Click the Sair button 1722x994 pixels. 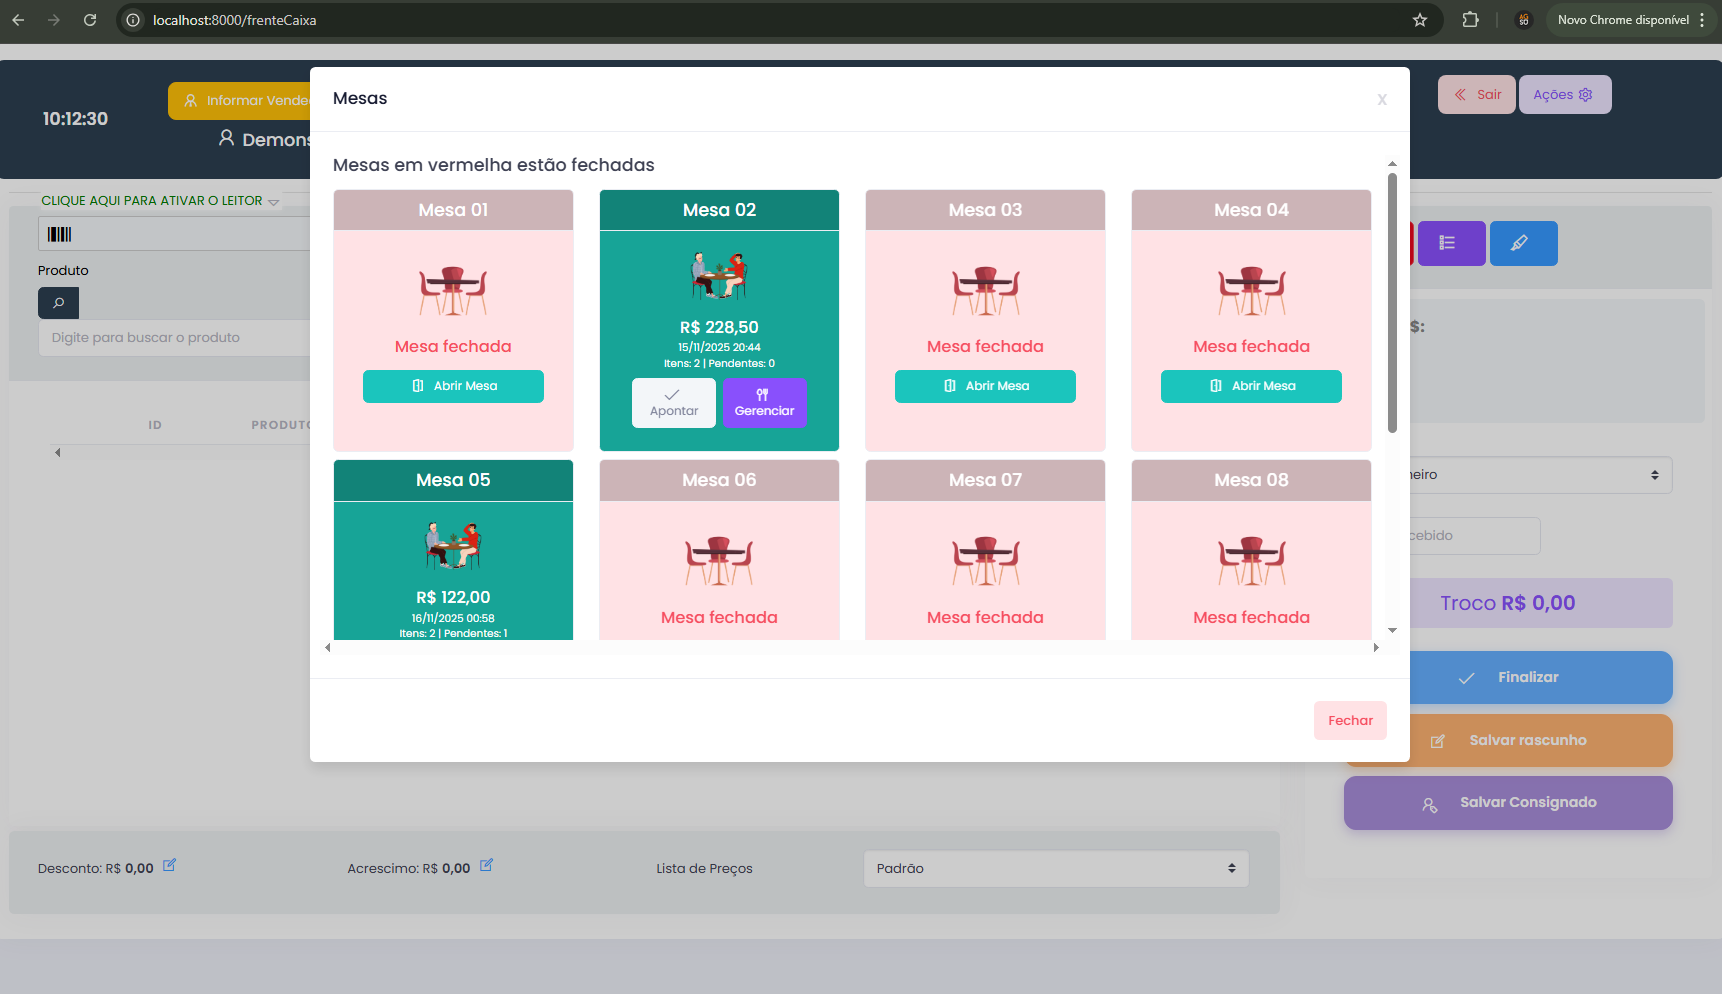(1477, 95)
